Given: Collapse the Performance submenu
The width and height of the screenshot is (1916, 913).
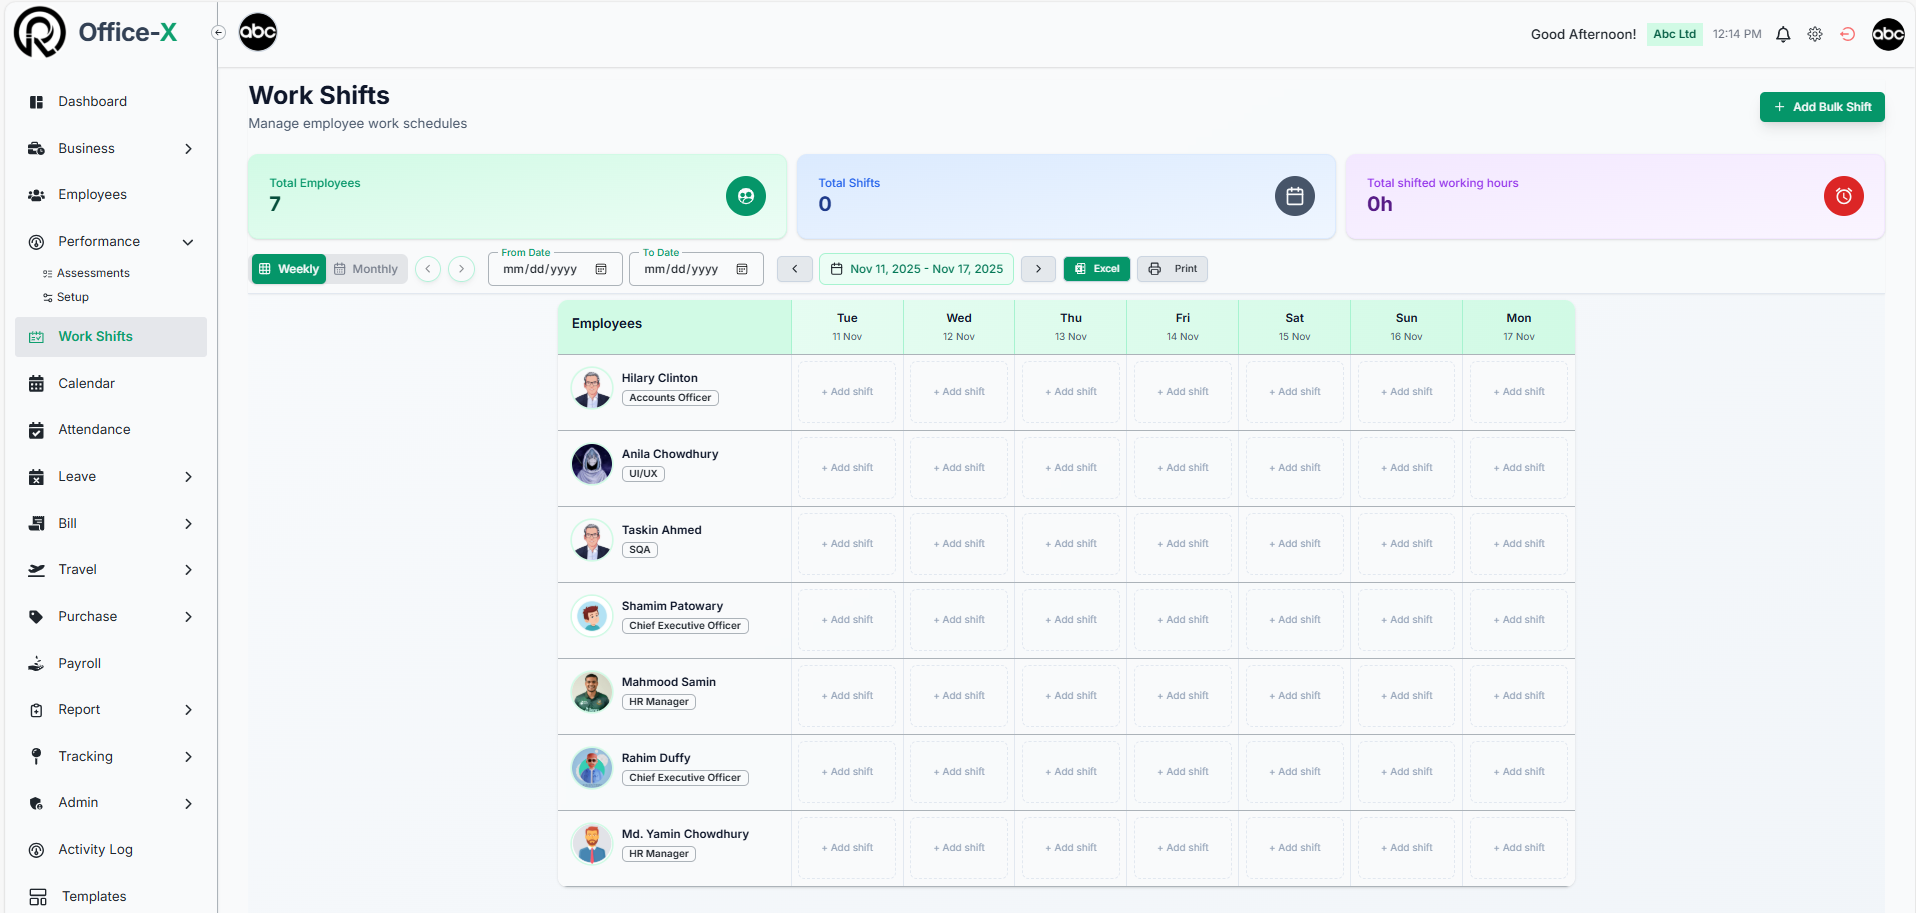Looking at the screenshot, I should 187,242.
